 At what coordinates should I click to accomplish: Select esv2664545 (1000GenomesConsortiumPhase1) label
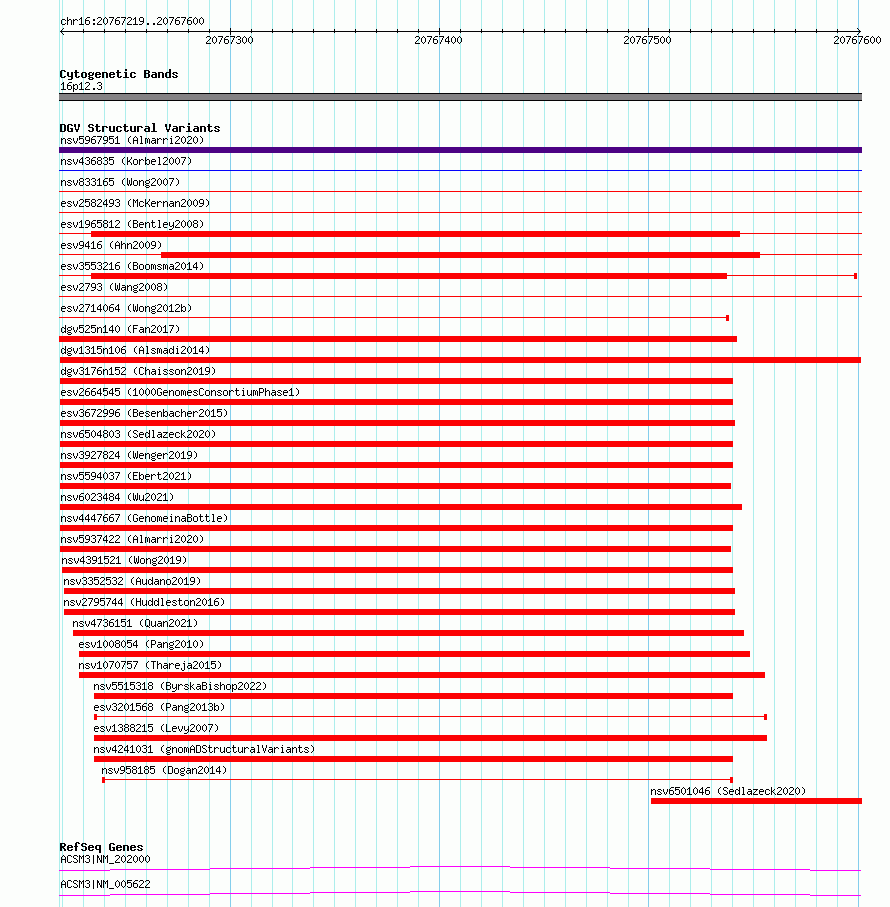click(x=180, y=392)
